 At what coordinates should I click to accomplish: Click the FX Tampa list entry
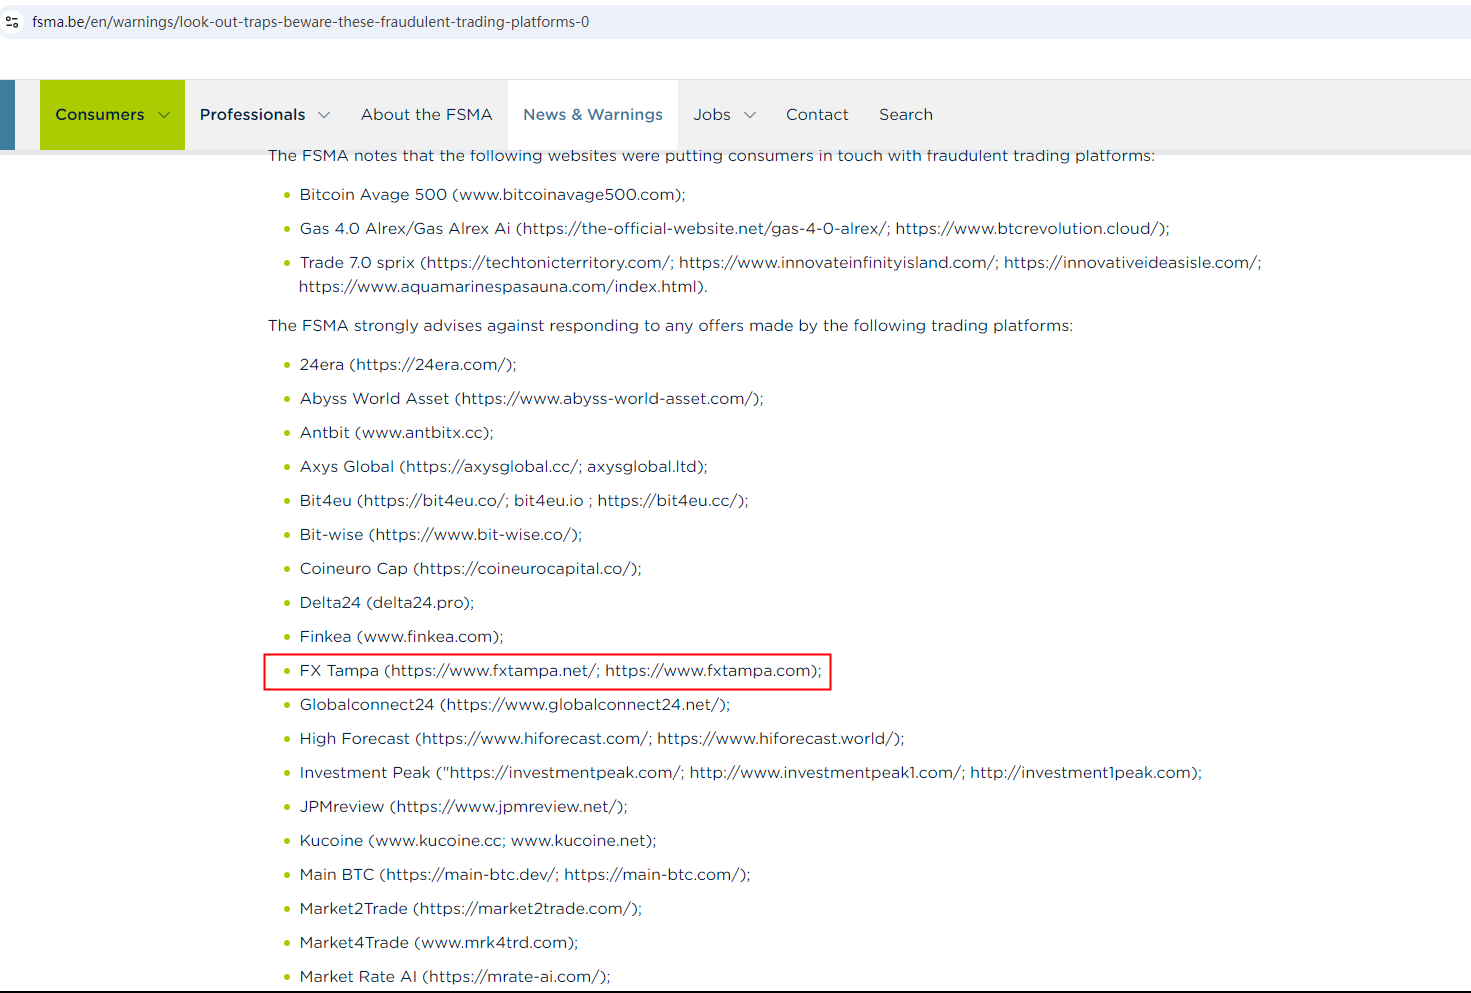point(560,671)
